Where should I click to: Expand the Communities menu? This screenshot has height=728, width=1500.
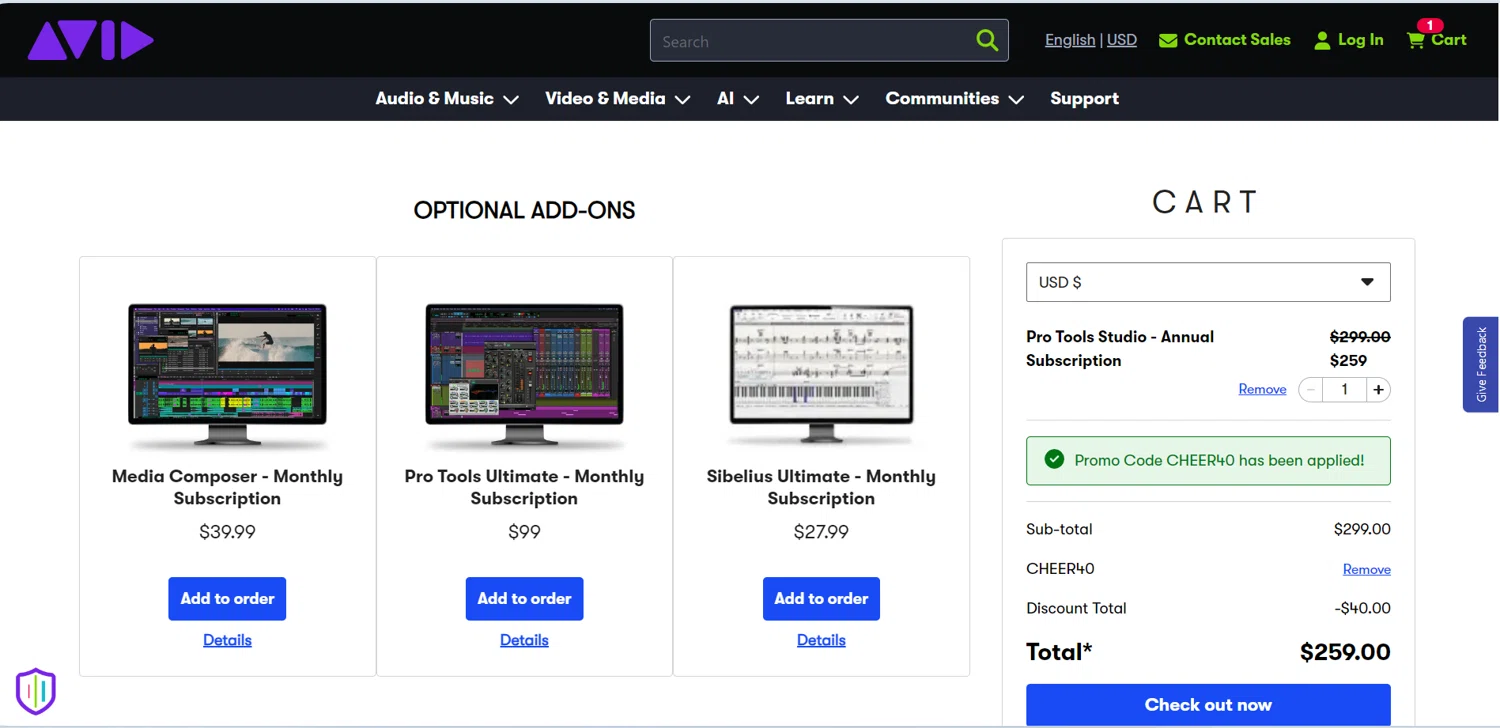coord(954,98)
